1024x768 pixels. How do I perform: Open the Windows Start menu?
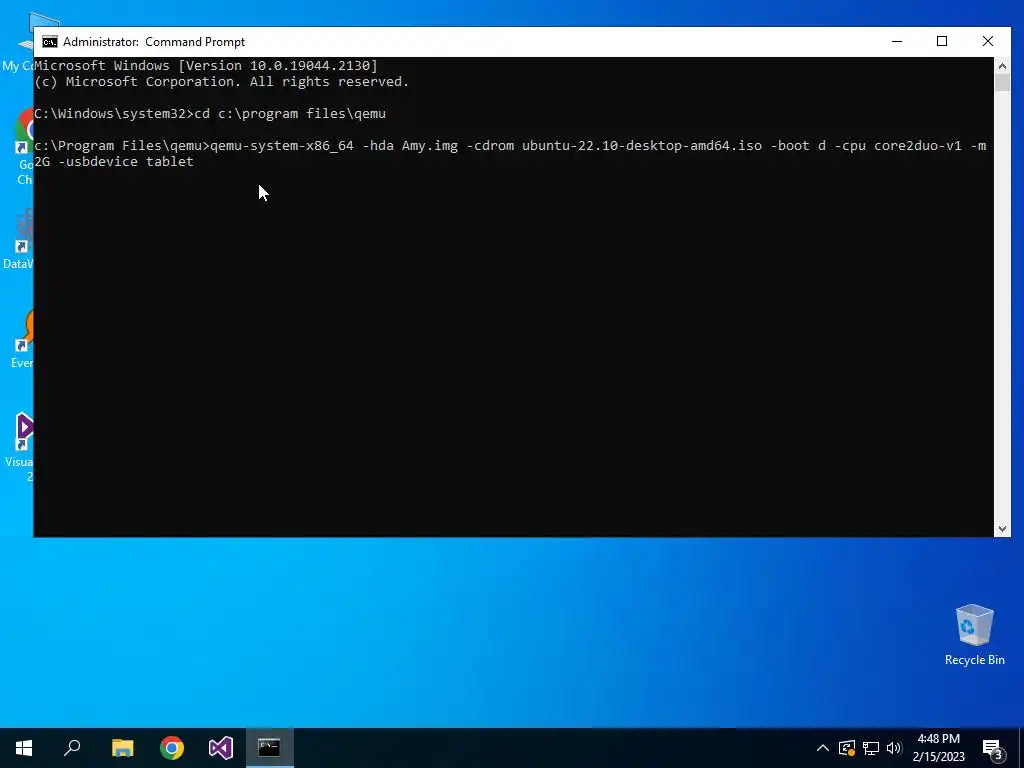(24, 748)
